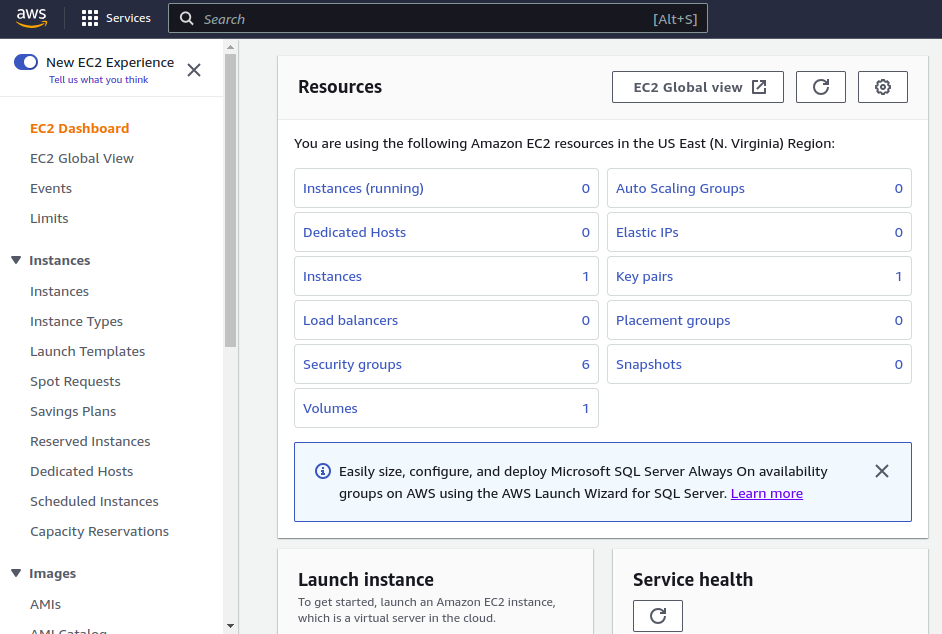Refresh the Service health panel
This screenshot has width=942, height=634.
[657, 616]
